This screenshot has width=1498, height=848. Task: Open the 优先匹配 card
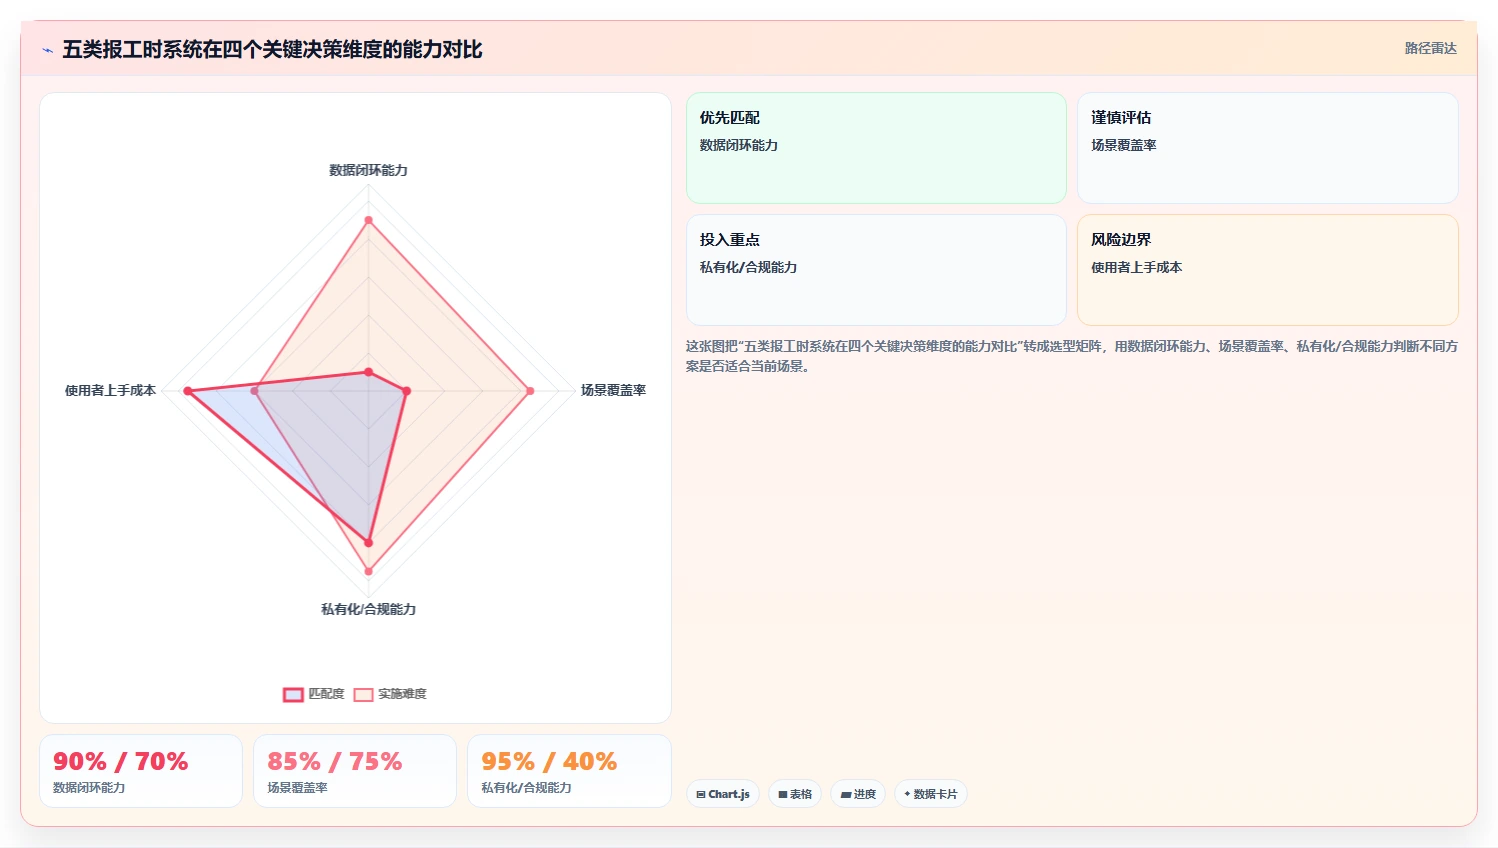click(876, 148)
